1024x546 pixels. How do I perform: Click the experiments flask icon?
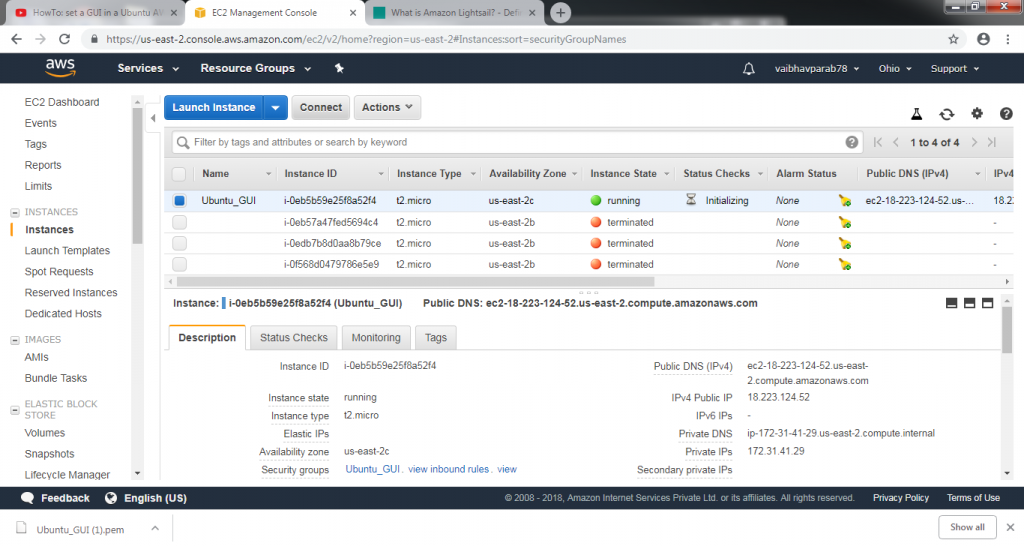pyautogui.click(x=915, y=115)
